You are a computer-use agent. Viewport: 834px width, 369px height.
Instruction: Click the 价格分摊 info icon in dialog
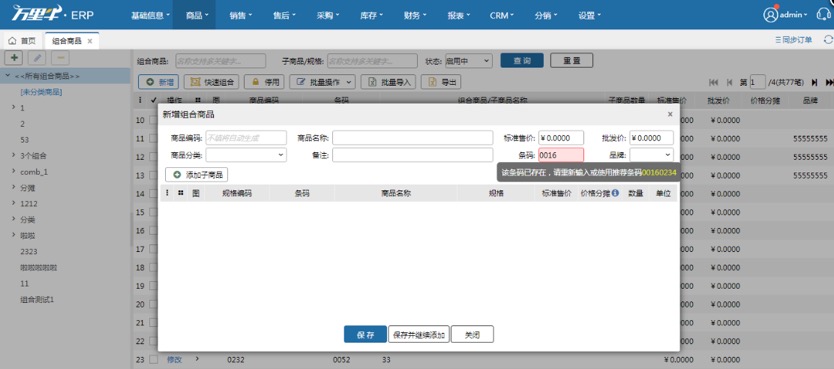coord(615,194)
